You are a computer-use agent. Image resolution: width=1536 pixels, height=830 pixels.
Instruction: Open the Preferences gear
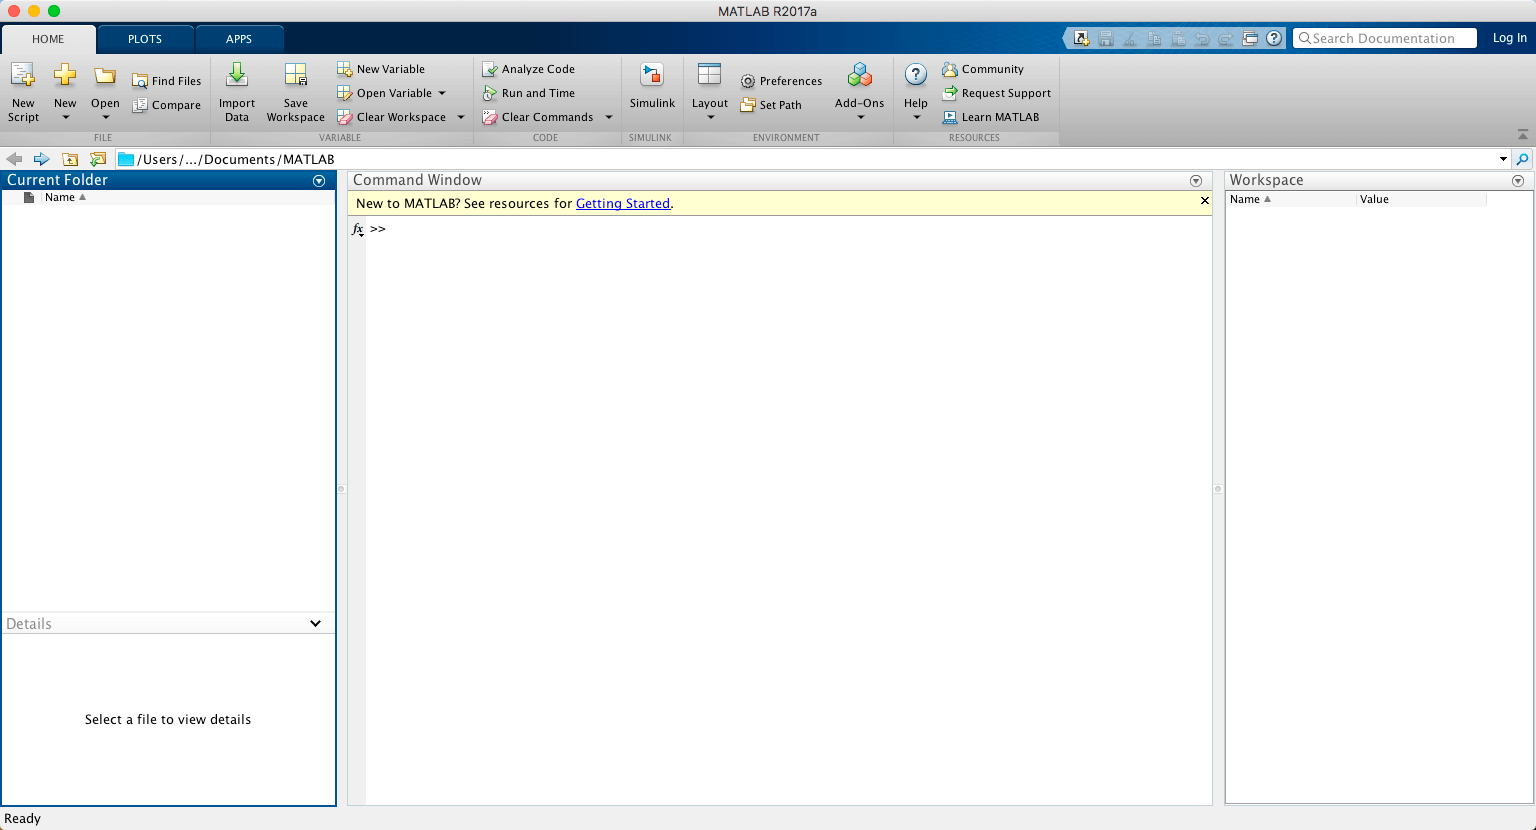(748, 81)
